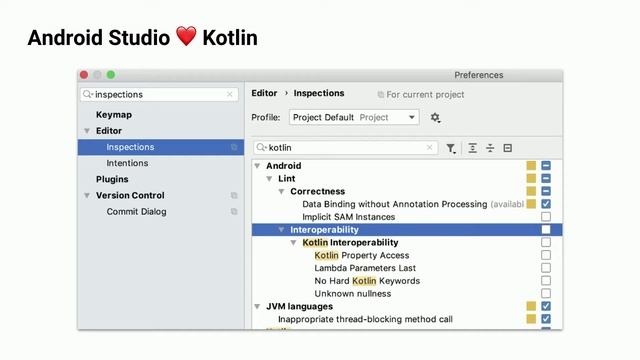Click the Expand All tree icon

(472, 148)
